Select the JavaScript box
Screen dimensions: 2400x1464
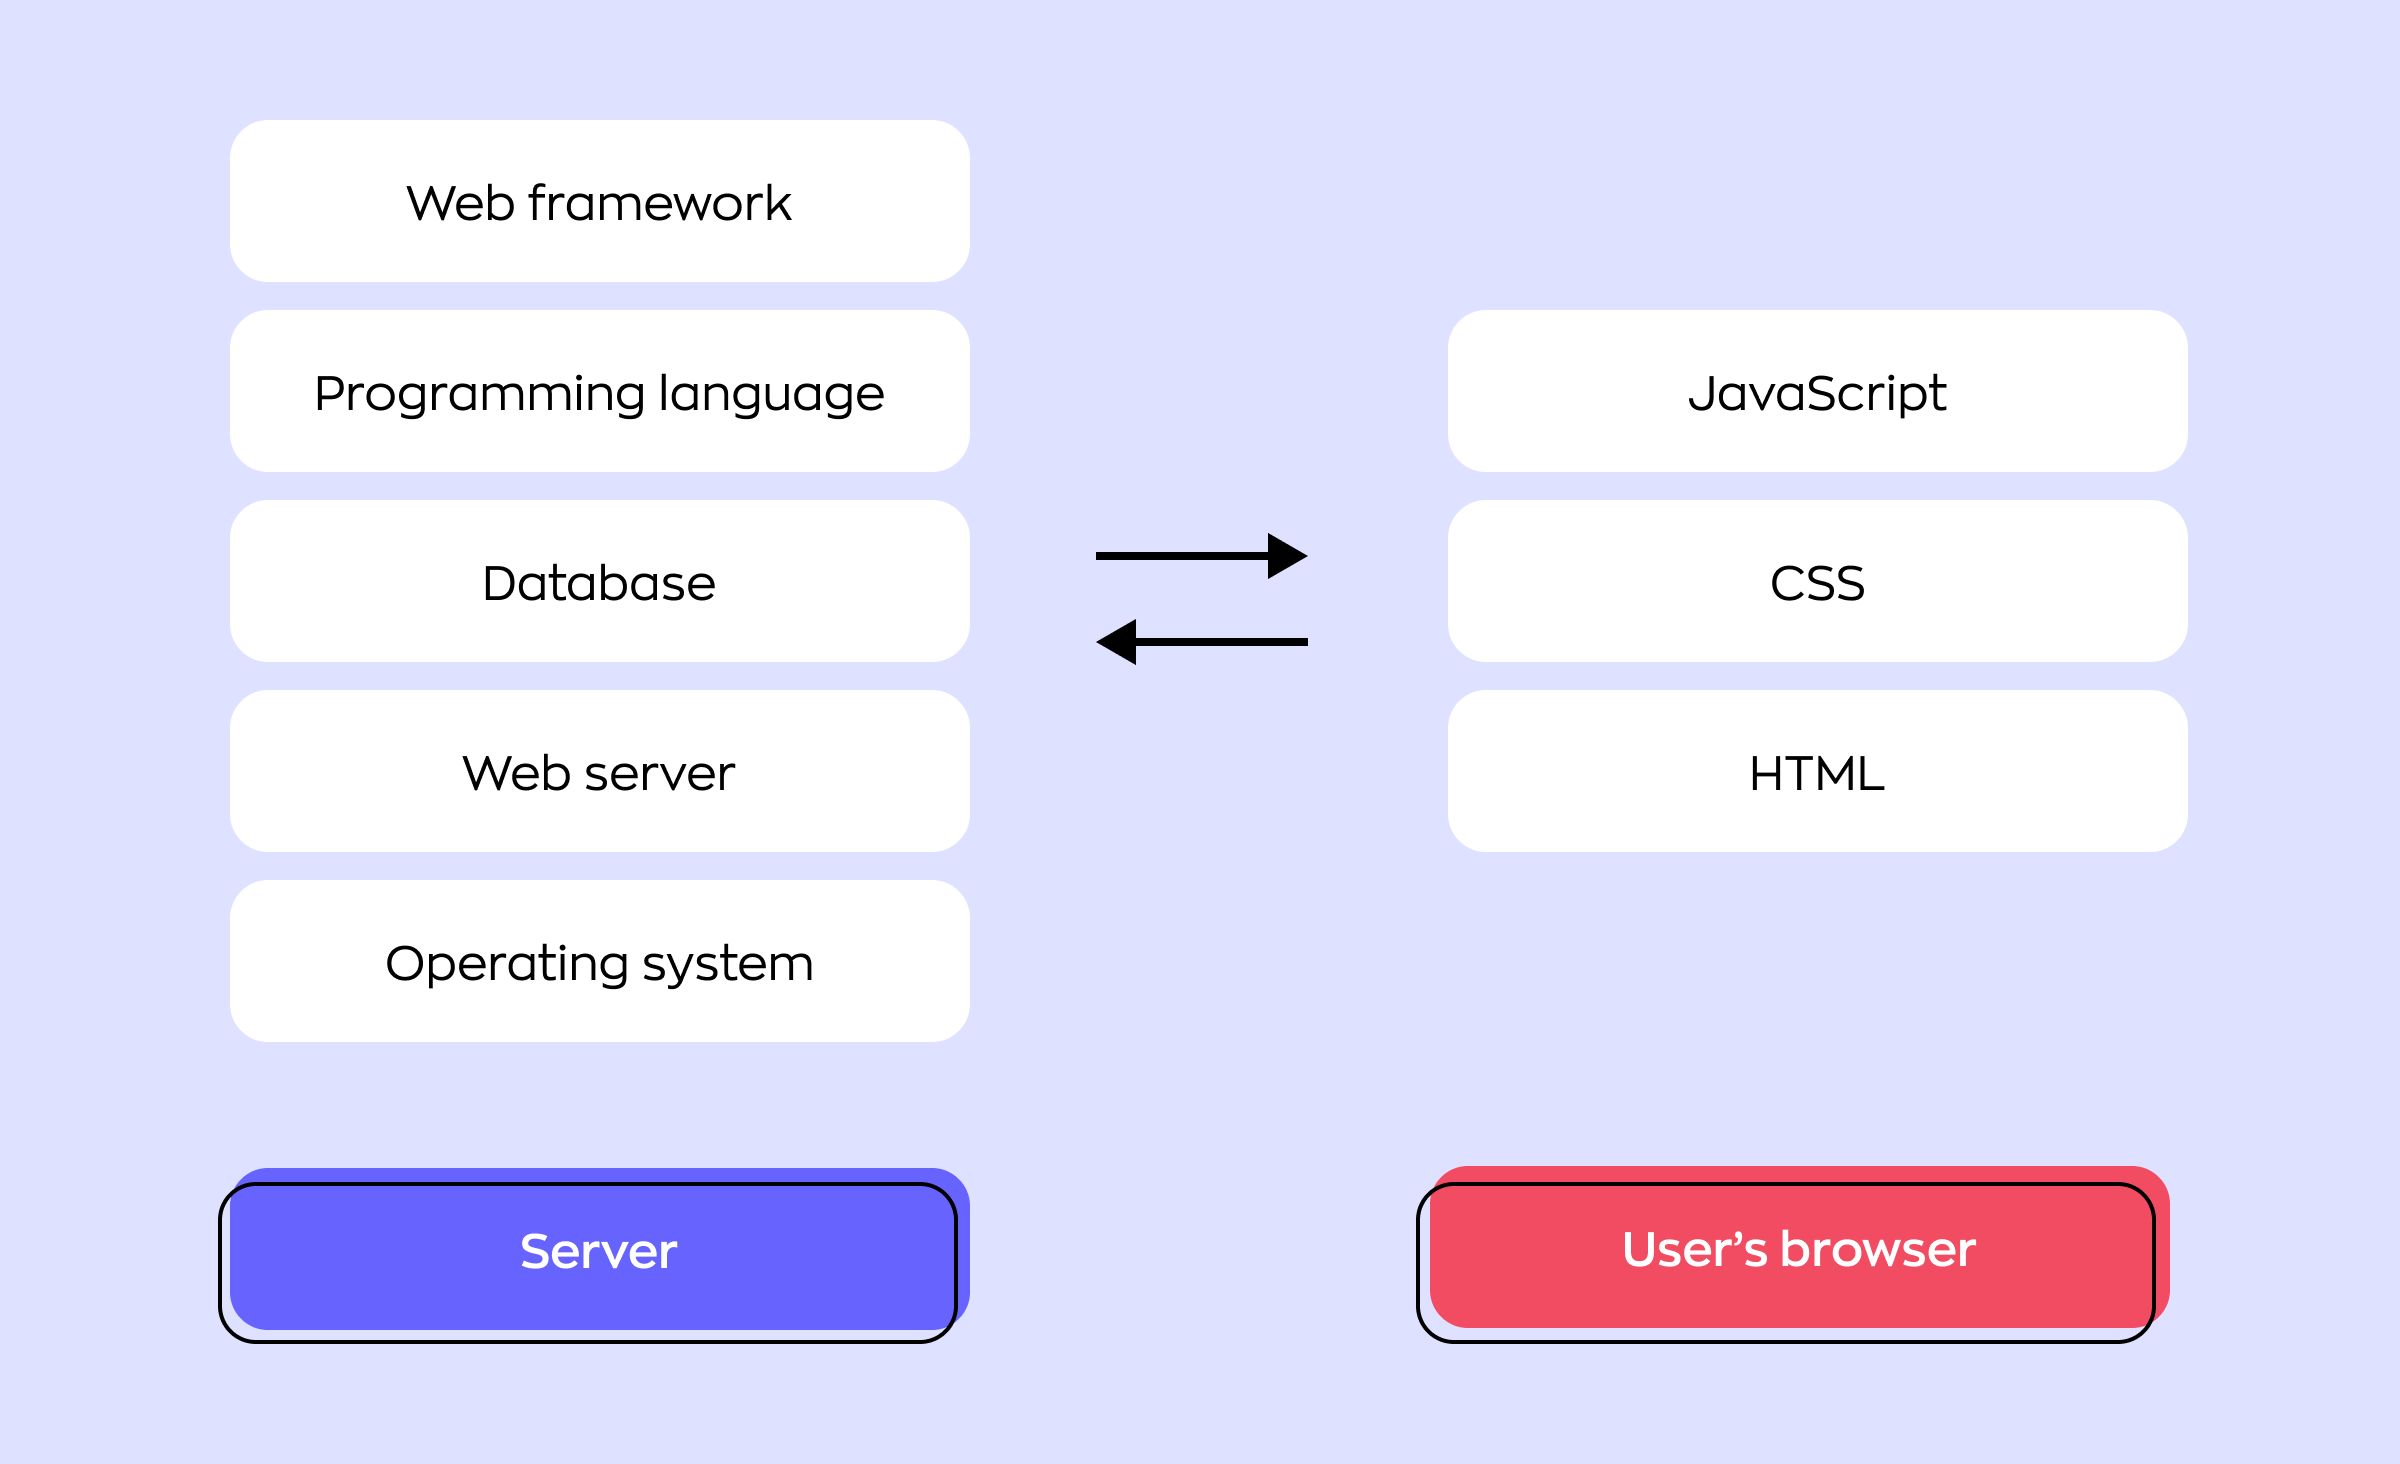[1817, 392]
